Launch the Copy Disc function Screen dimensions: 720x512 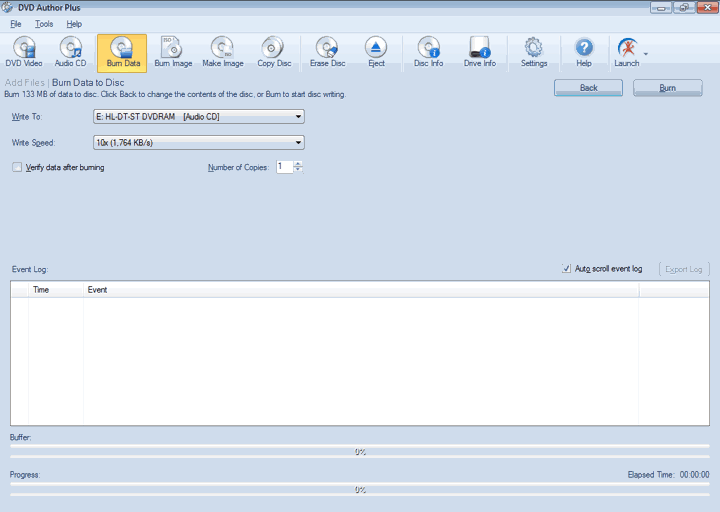pos(273,52)
